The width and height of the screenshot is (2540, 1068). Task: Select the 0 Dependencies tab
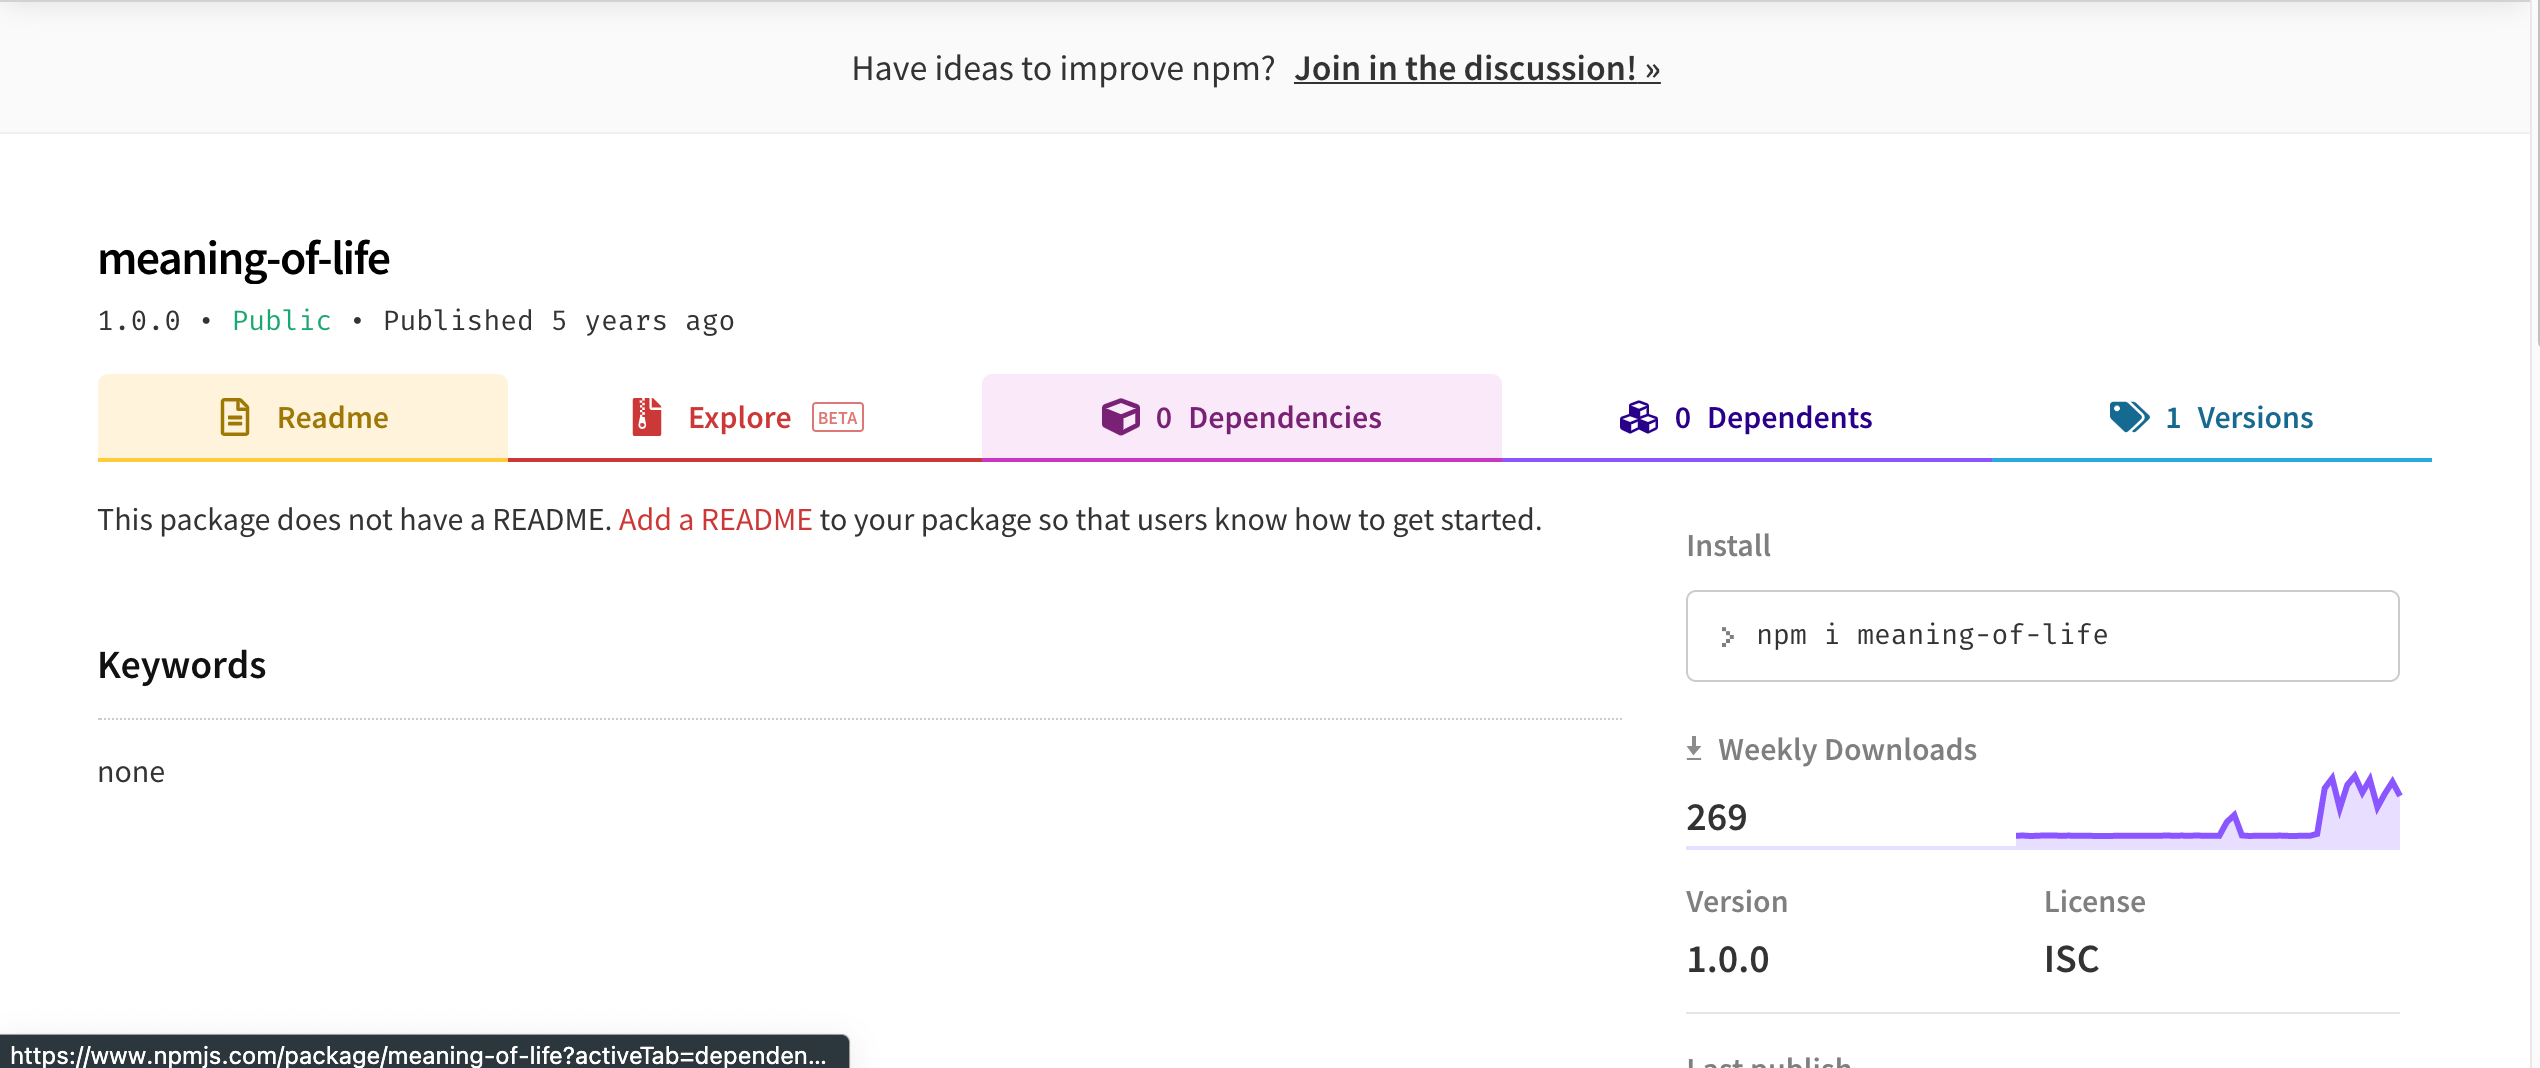(1268, 417)
